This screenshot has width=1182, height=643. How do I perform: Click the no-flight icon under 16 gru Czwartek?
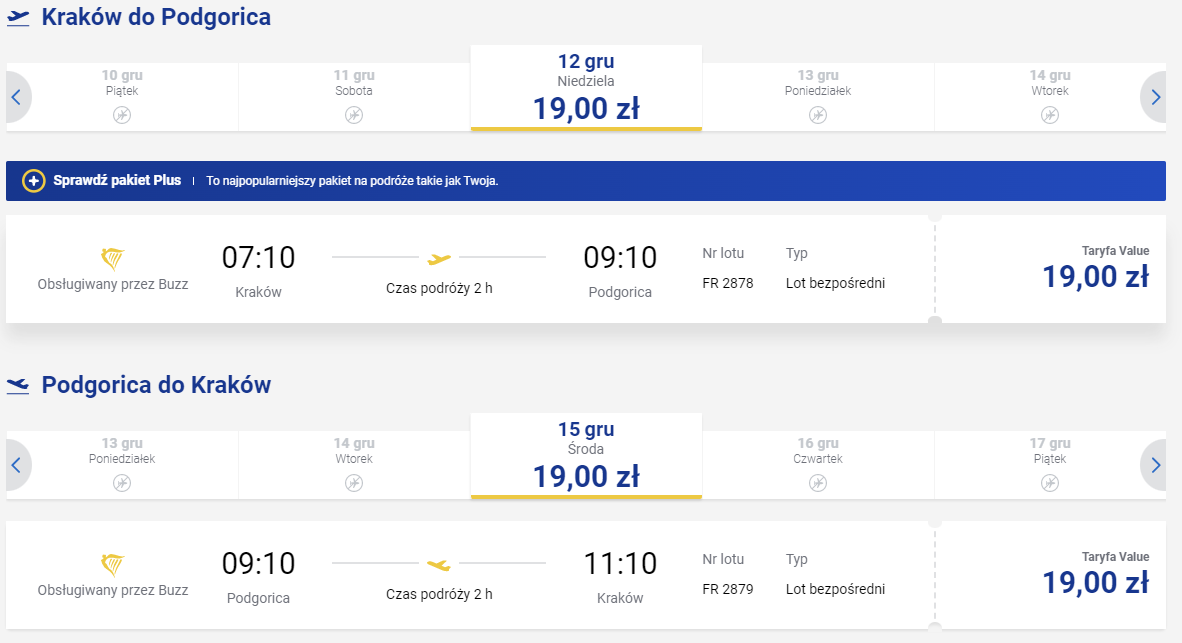818,482
